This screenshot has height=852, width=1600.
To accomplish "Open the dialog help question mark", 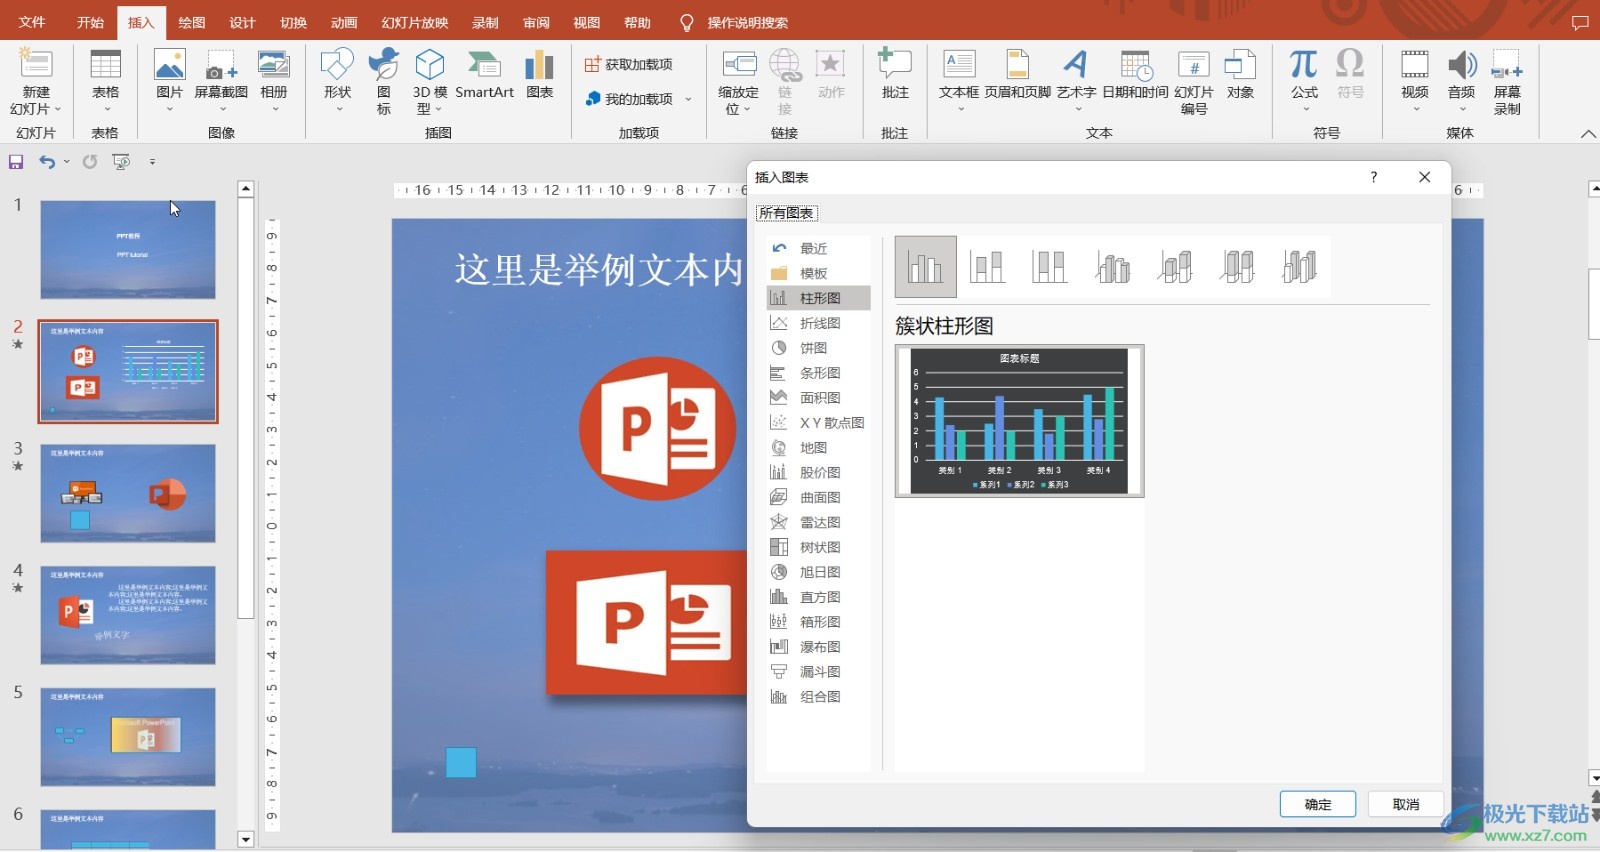I will (x=1374, y=177).
